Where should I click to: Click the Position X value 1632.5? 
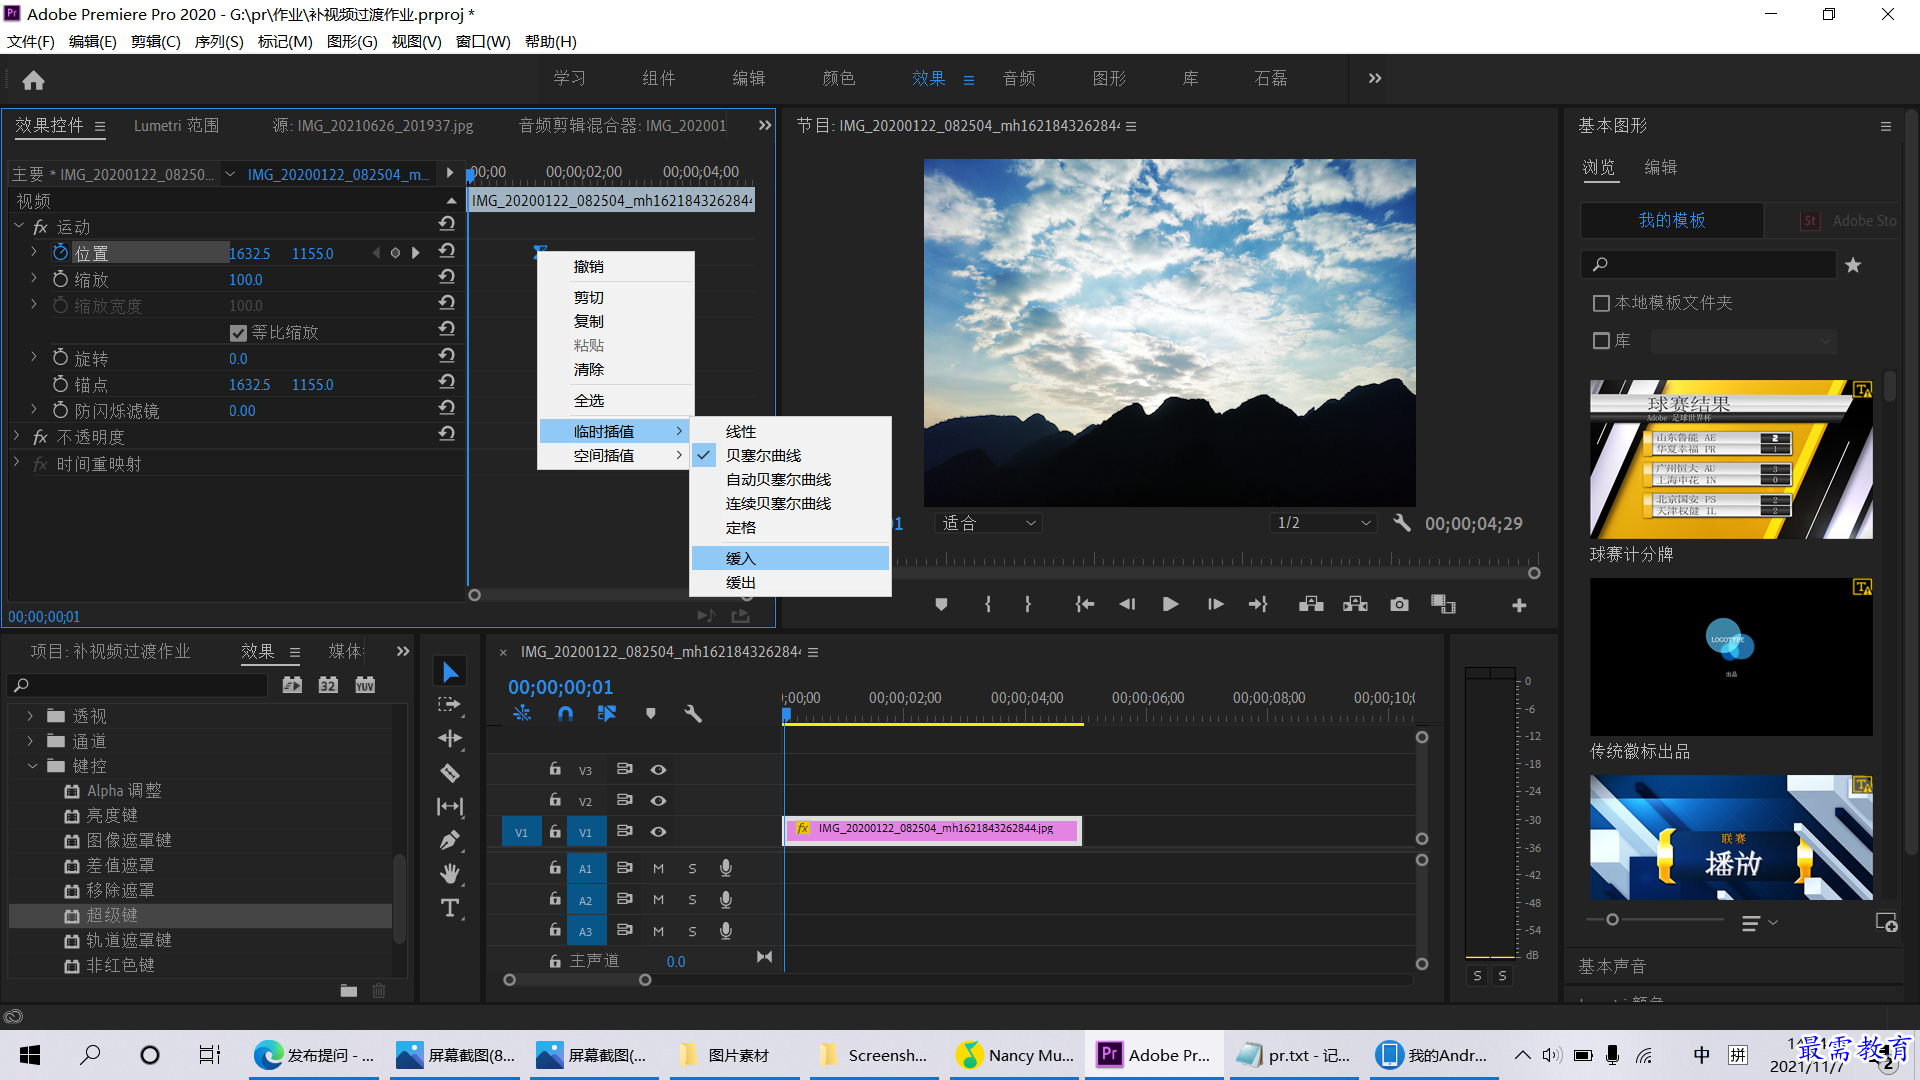[250, 253]
